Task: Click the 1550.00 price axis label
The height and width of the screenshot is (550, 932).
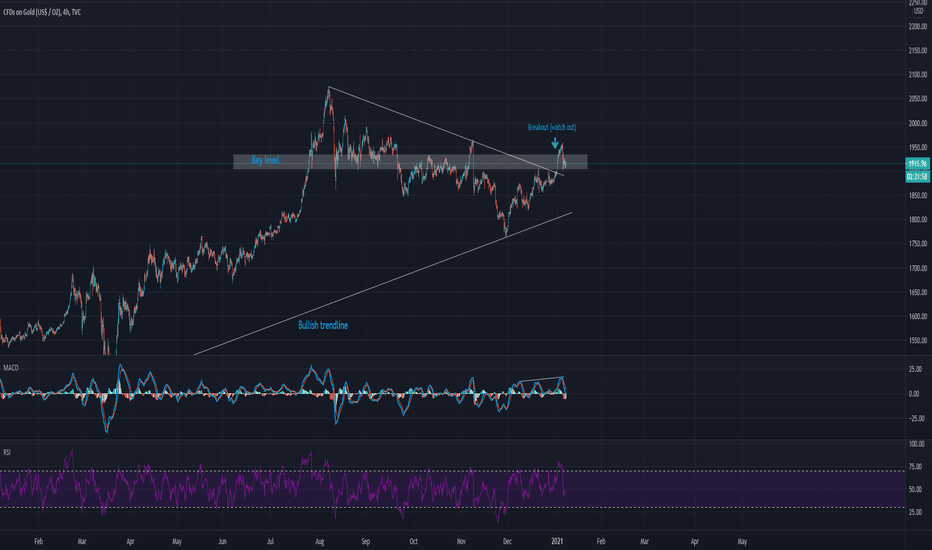Action: point(918,341)
